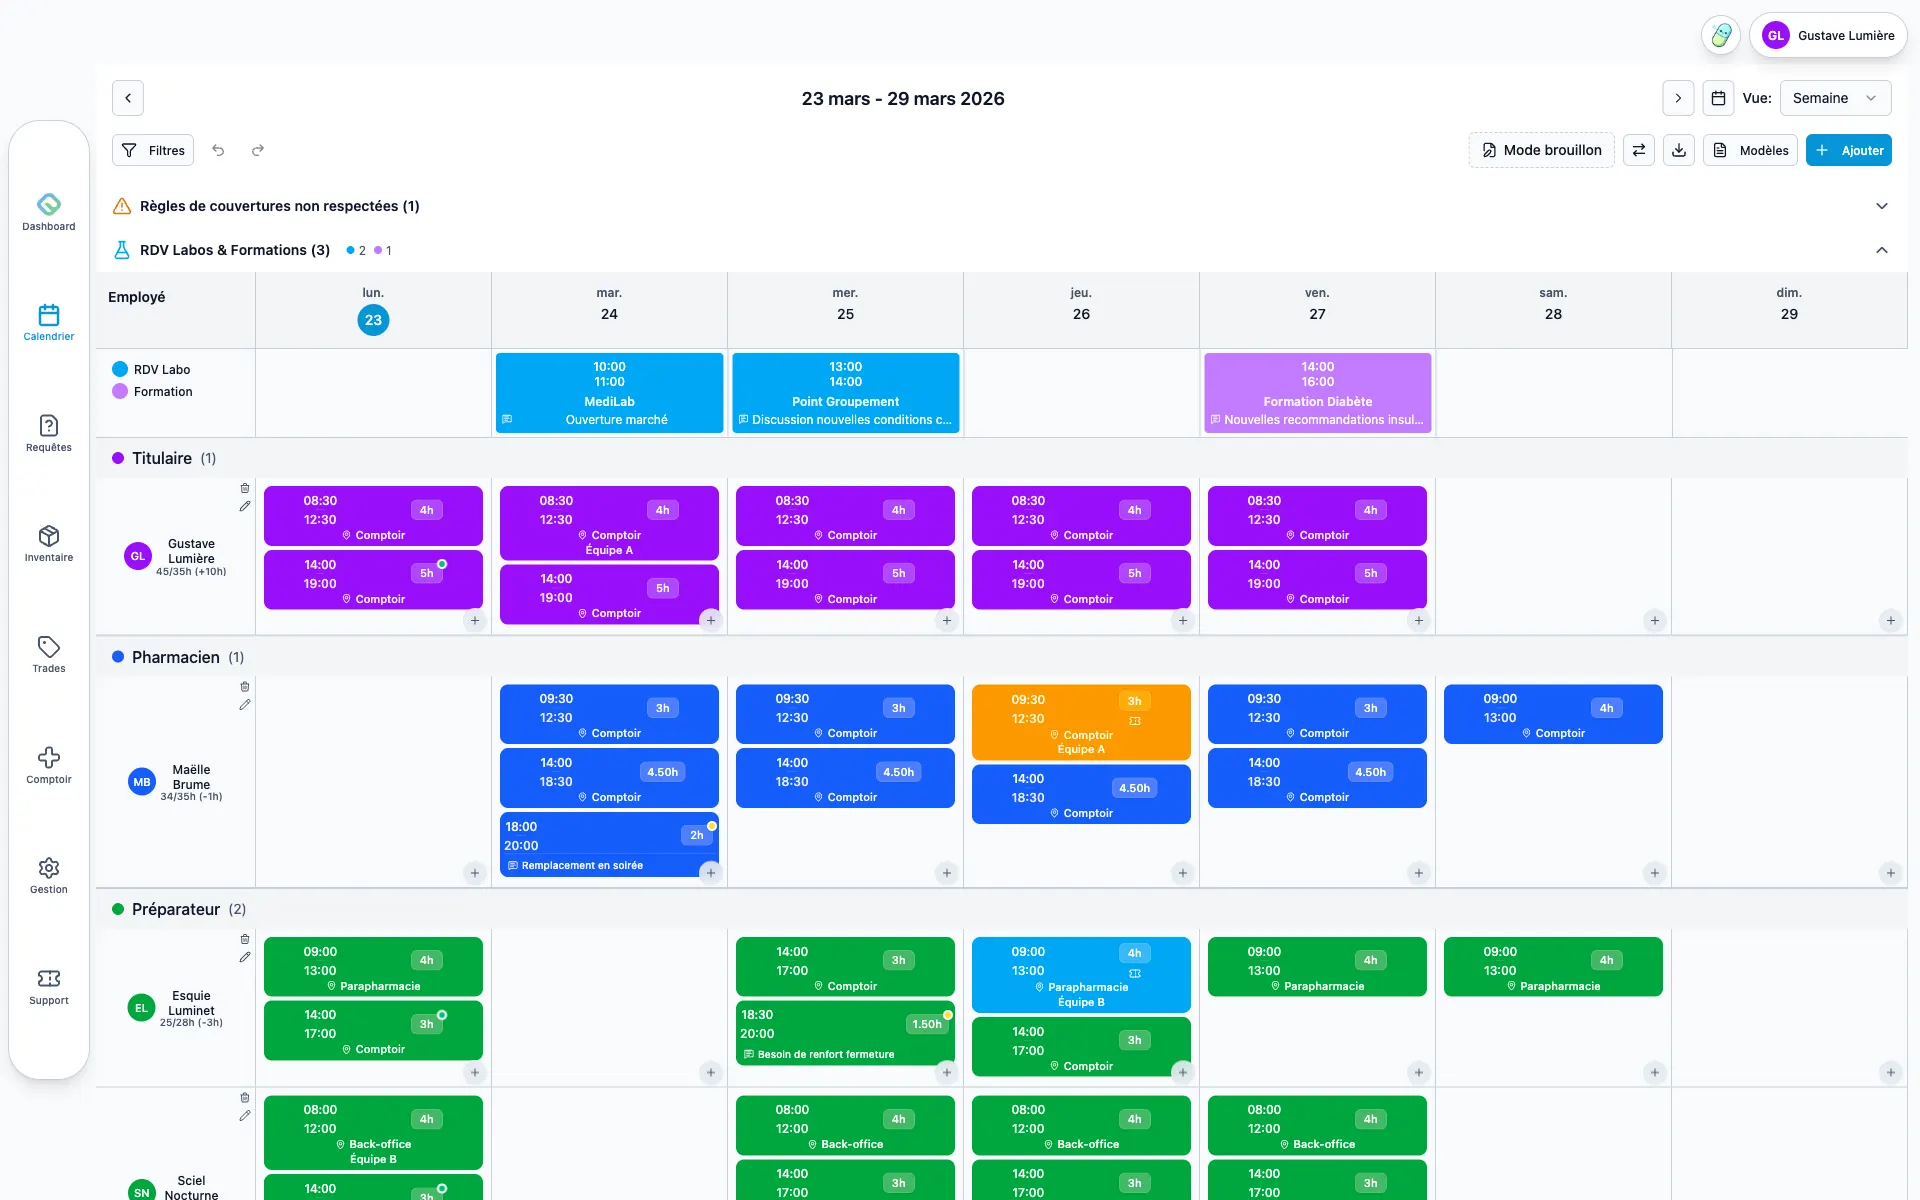1920x1200 pixels.
Task: Click the swap shifts exchange icon
Action: [1638, 150]
